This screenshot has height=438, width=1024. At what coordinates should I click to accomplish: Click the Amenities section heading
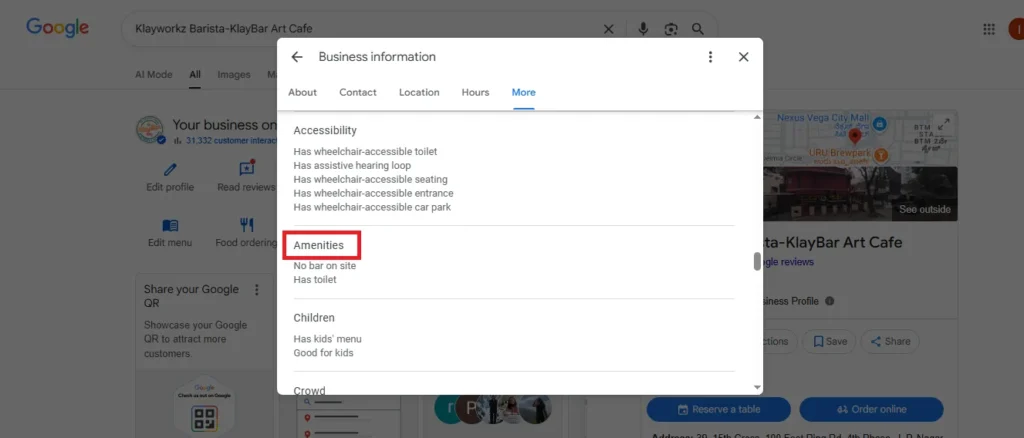318,245
